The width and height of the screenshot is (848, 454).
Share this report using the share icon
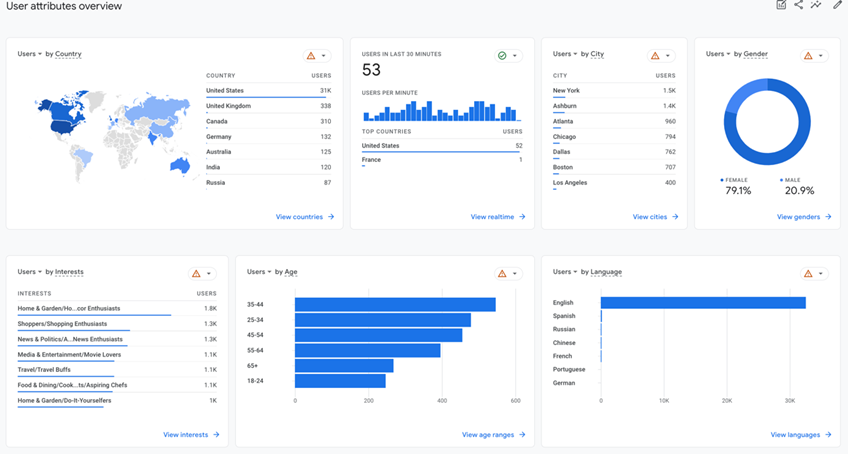pos(799,5)
